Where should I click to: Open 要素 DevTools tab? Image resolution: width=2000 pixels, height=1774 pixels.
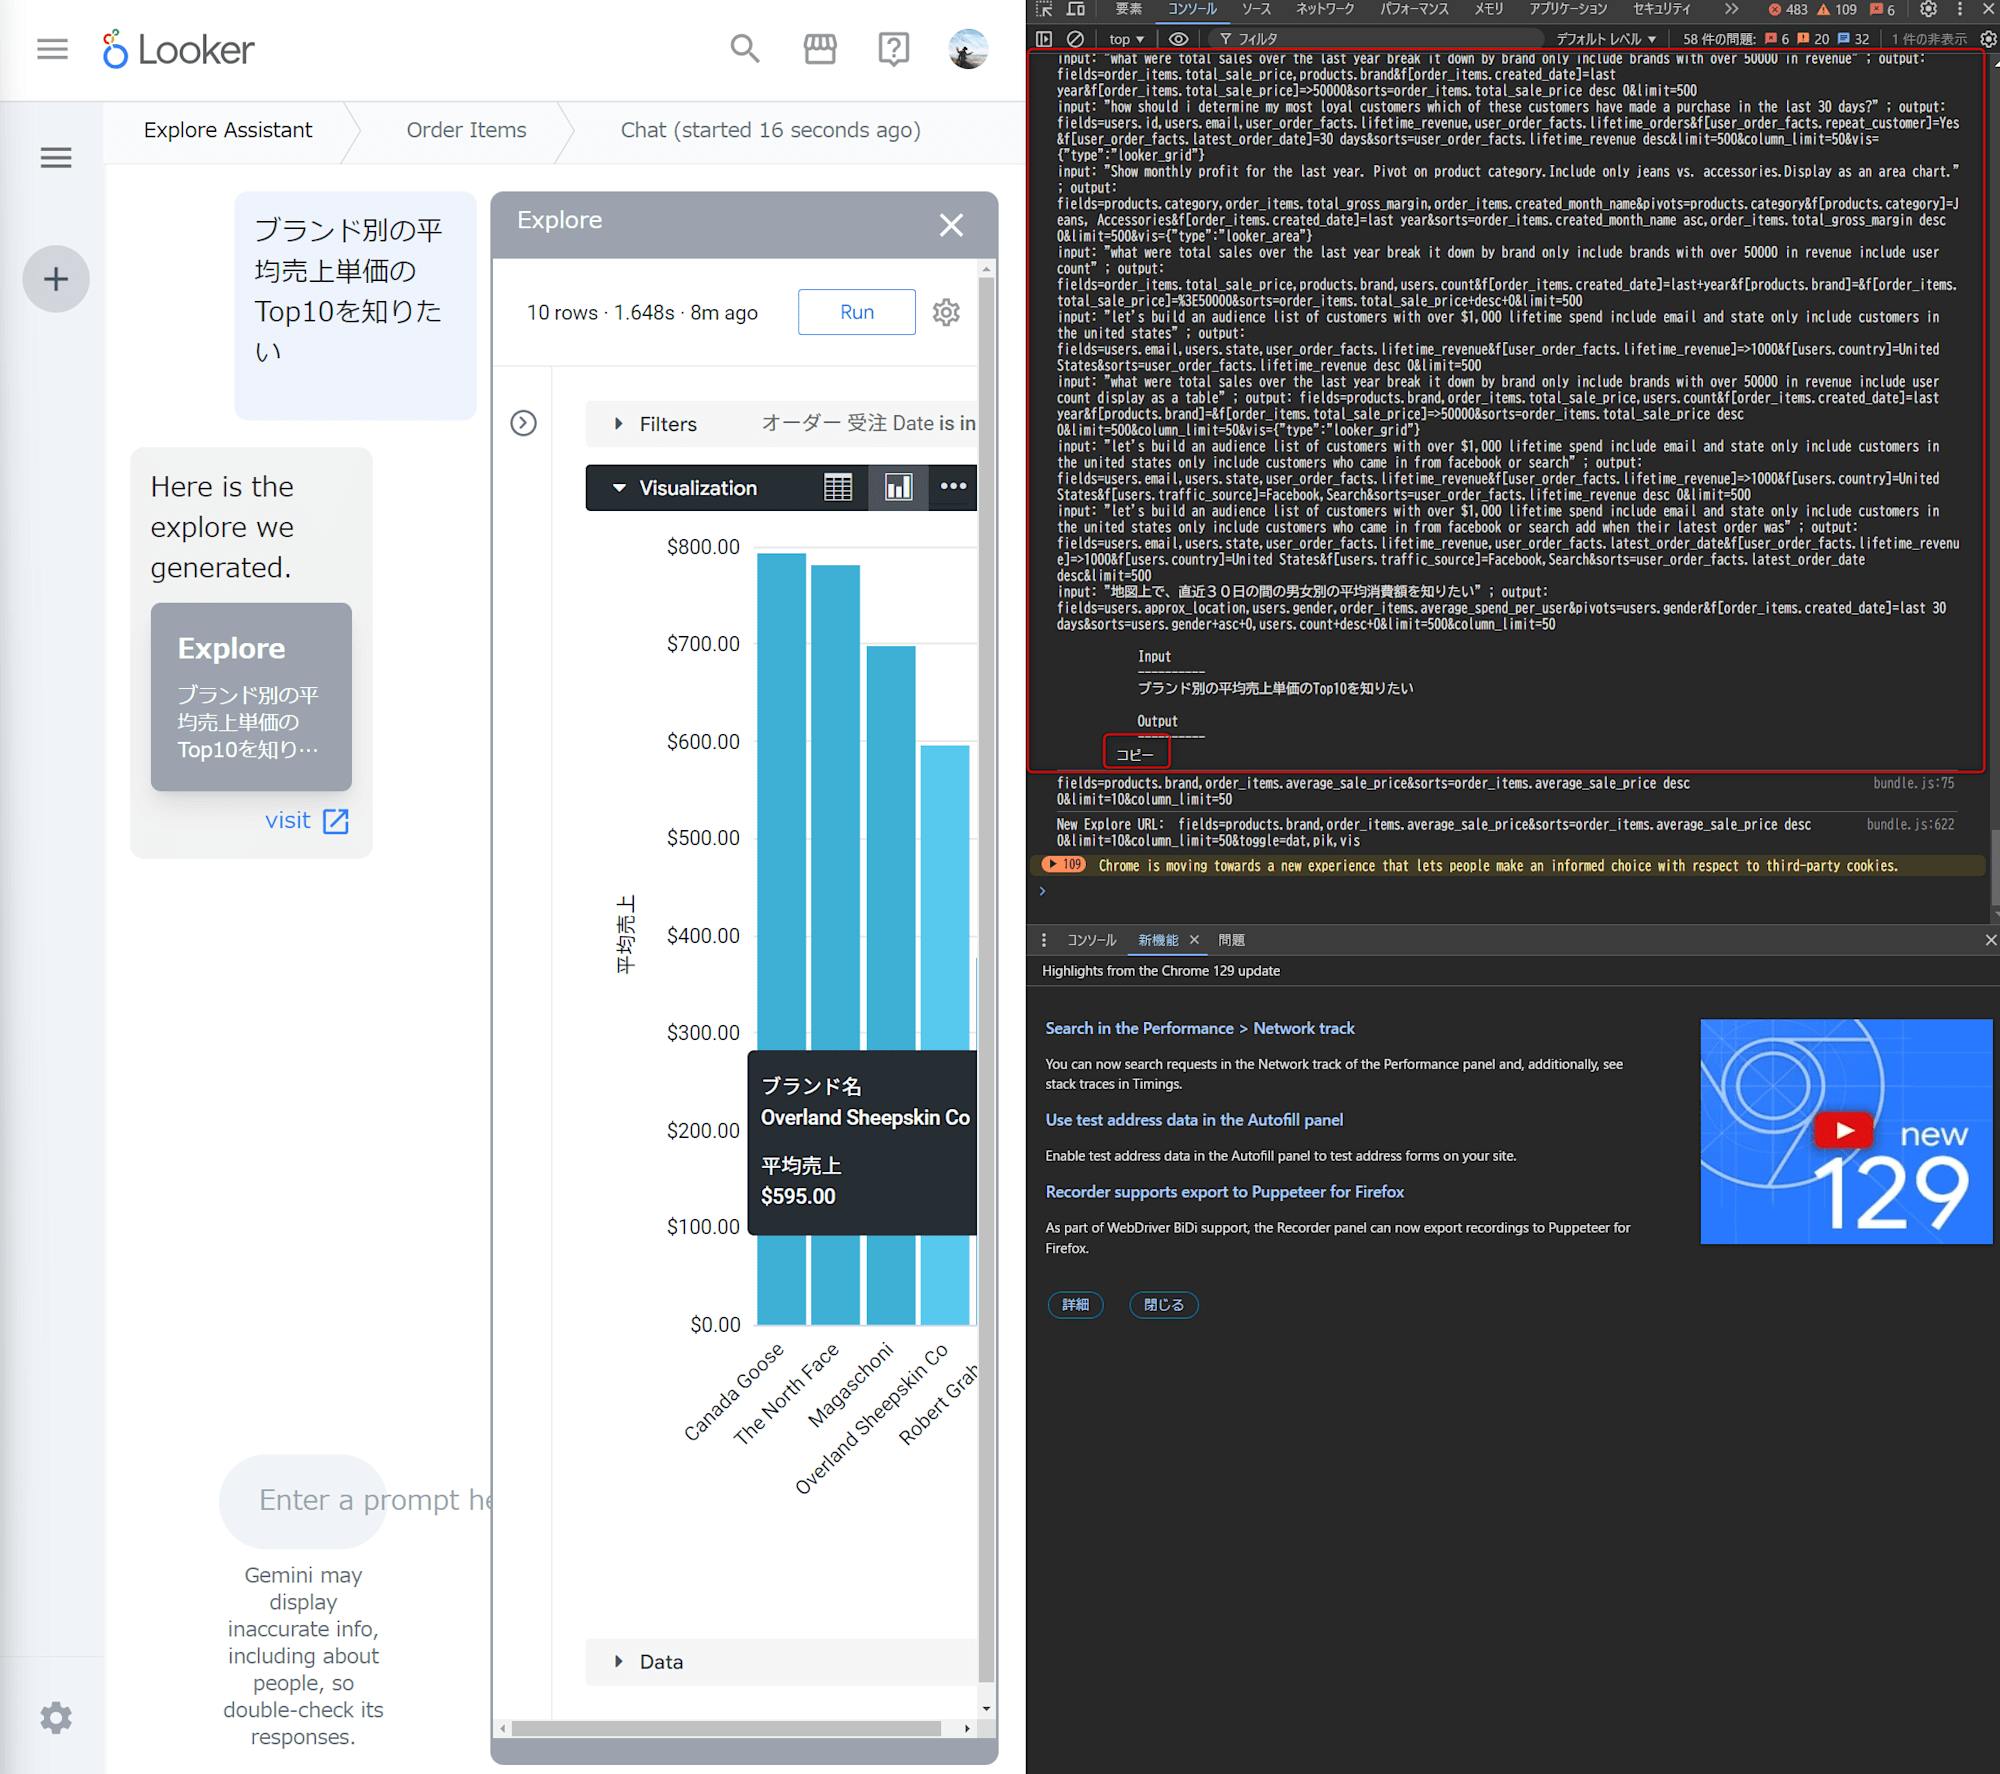(1129, 9)
